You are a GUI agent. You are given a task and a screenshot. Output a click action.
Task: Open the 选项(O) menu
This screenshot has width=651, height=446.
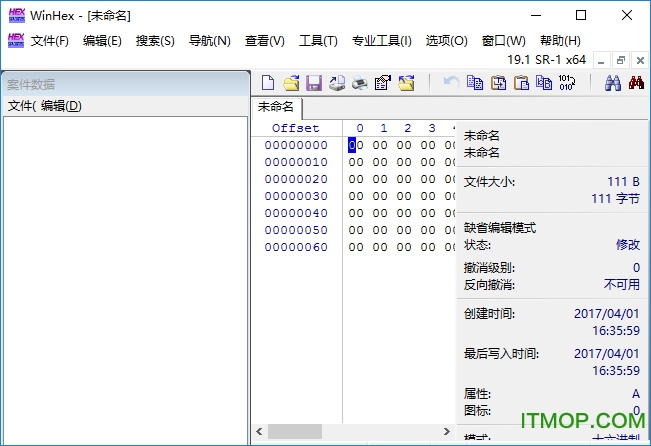[446, 41]
